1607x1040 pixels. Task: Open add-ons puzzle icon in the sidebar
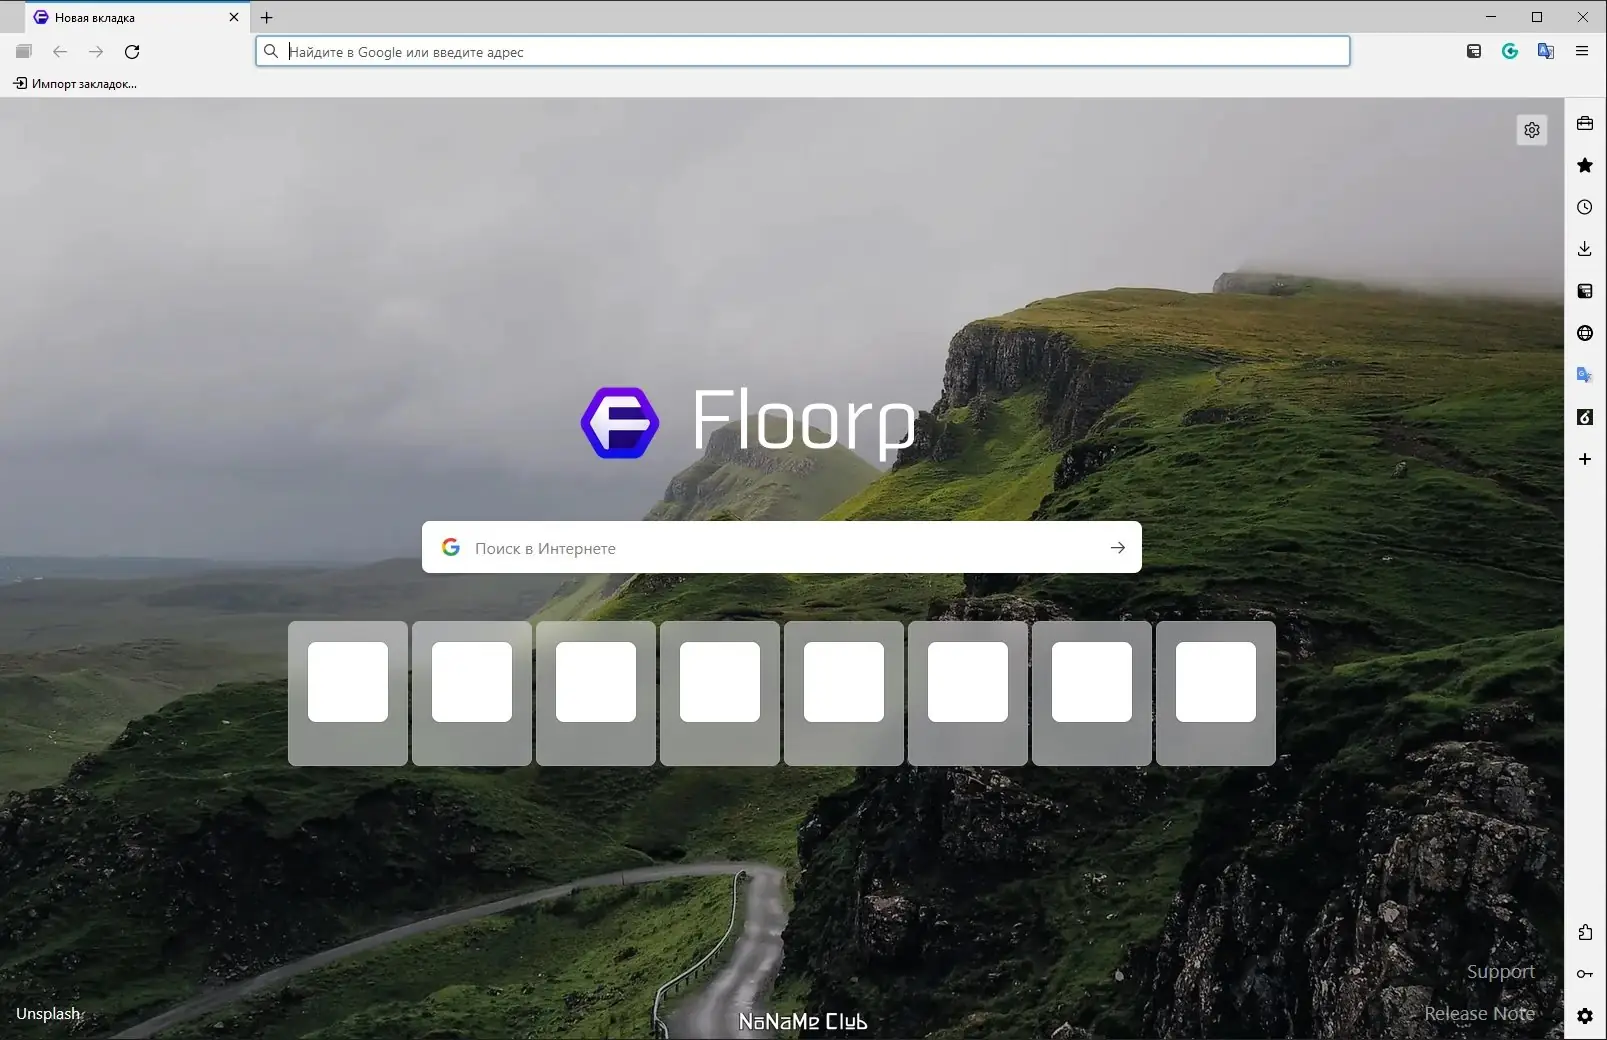pos(1585,932)
